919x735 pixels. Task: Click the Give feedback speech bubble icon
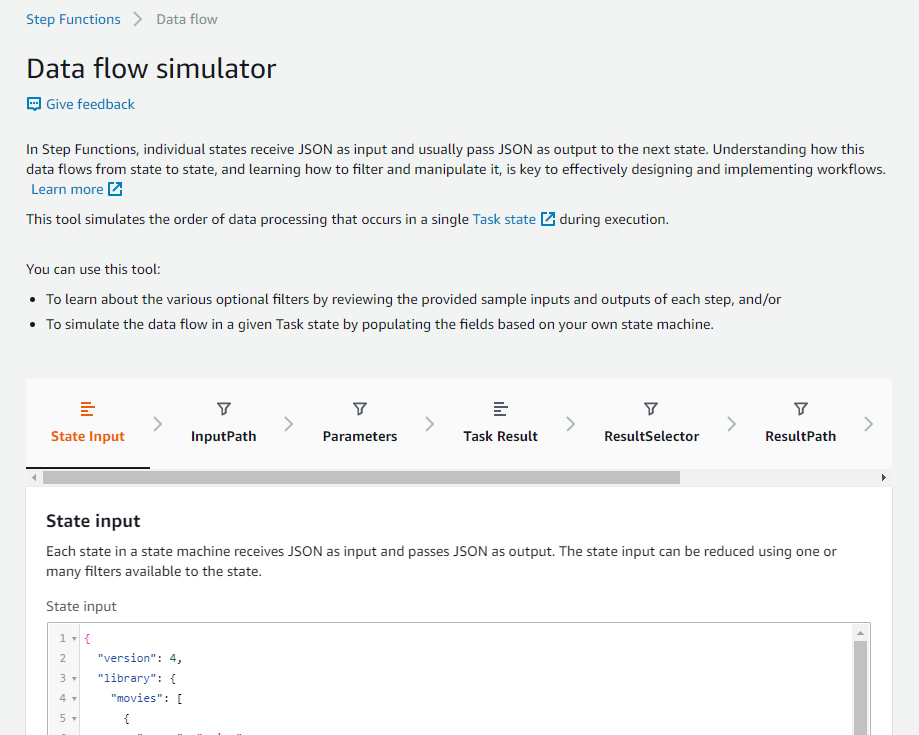click(x=33, y=104)
